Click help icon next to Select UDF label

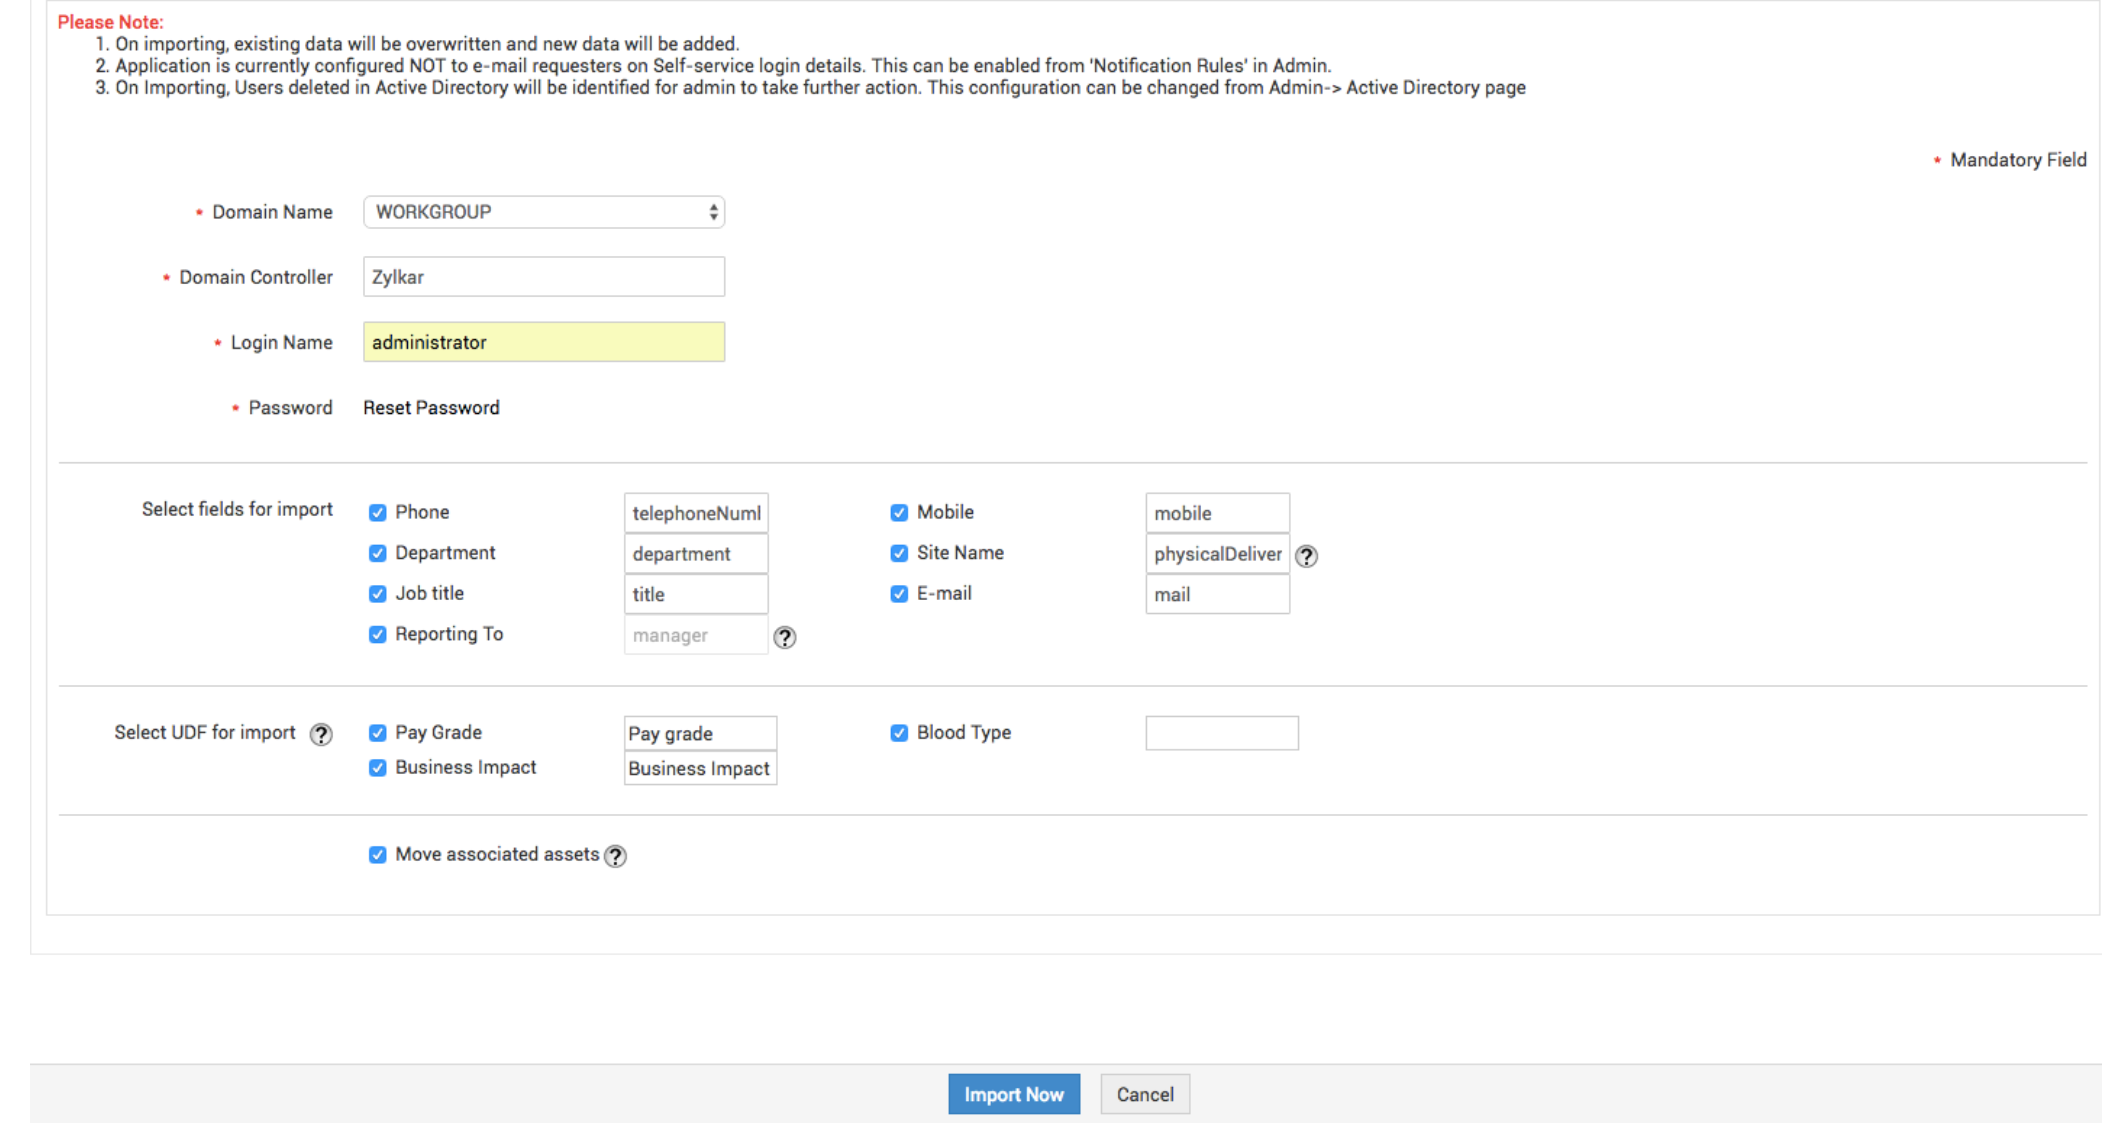point(320,734)
